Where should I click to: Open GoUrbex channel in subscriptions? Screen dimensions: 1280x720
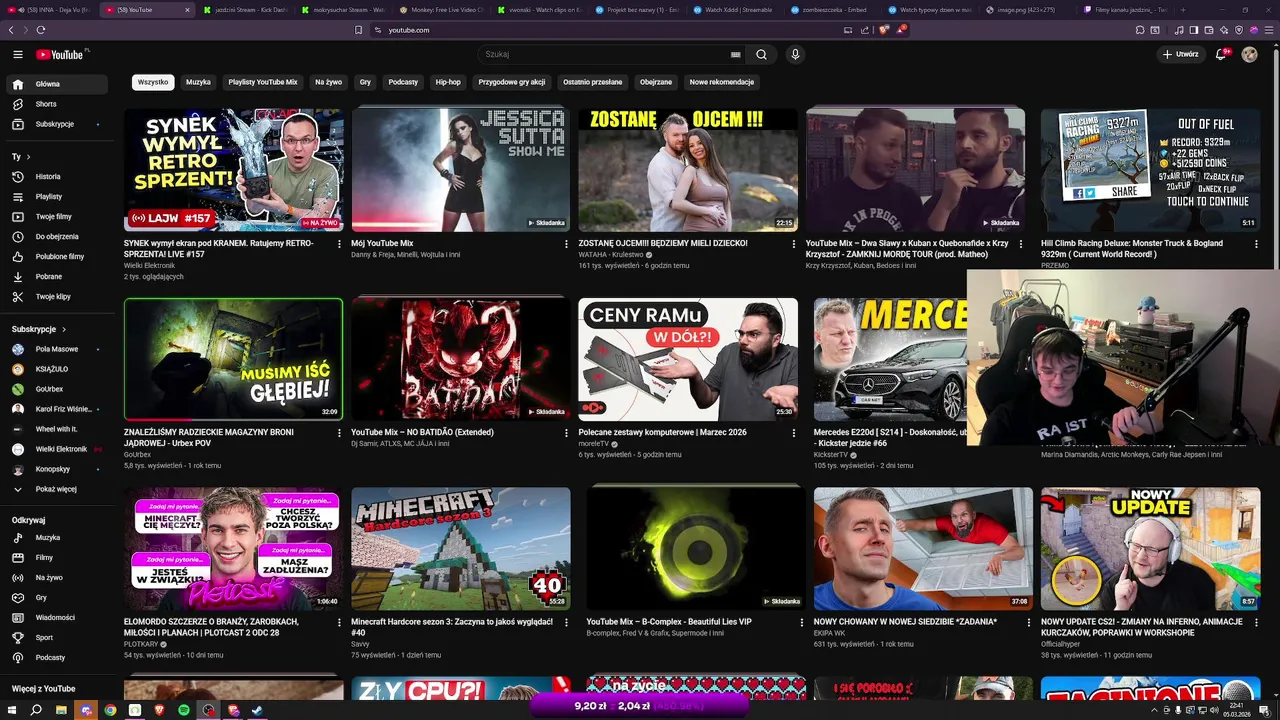pyautogui.click(x=56, y=389)
